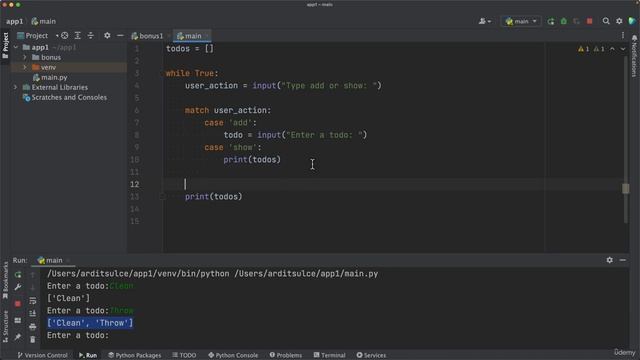640x360 pixels.
Task: Open Version Control tool window
Action: coord(42,355)
